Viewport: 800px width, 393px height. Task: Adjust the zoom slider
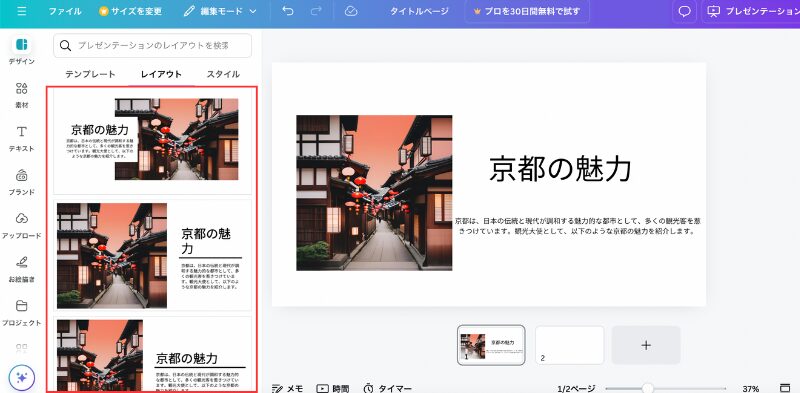pyautogui.click(x=665, y=388)
